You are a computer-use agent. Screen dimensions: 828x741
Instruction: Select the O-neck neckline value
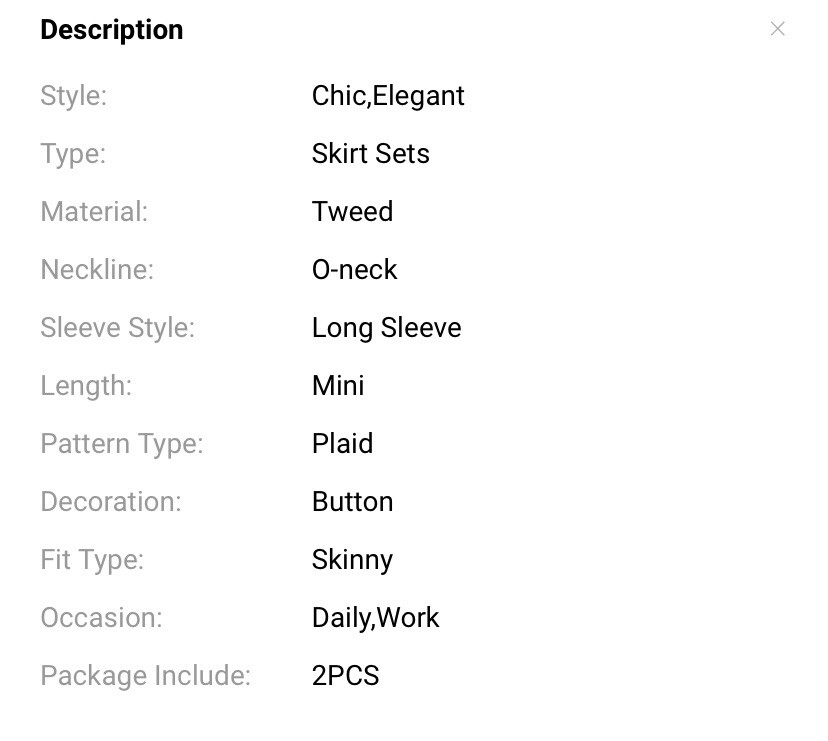click(354, 270)
